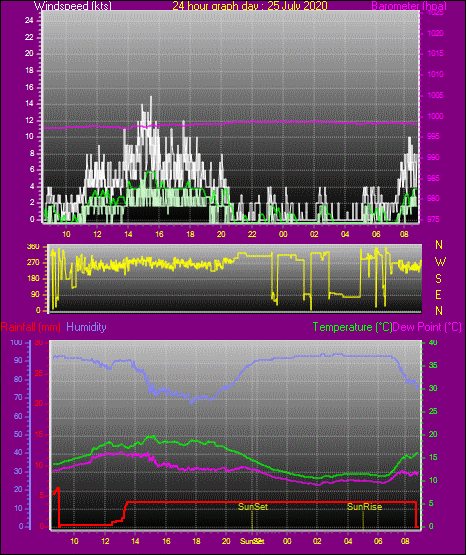
Task: Click the 24 windspeed scale value
Action: (29, 21)
